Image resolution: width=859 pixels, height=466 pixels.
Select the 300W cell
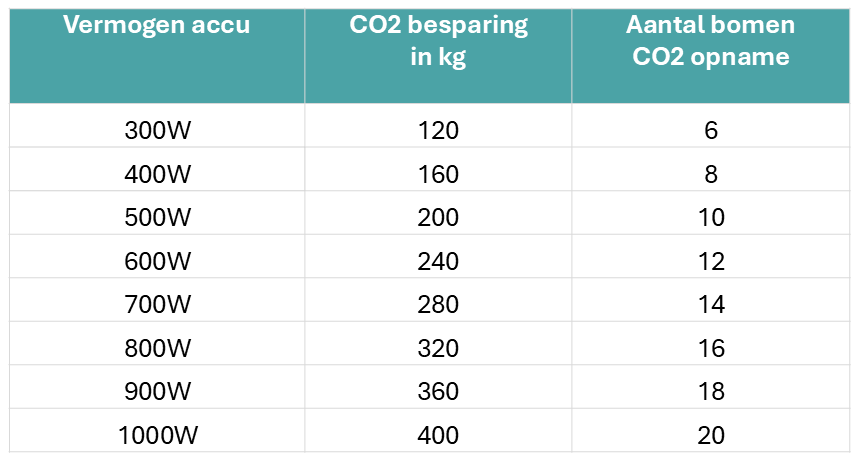click(x=158, y=130)
